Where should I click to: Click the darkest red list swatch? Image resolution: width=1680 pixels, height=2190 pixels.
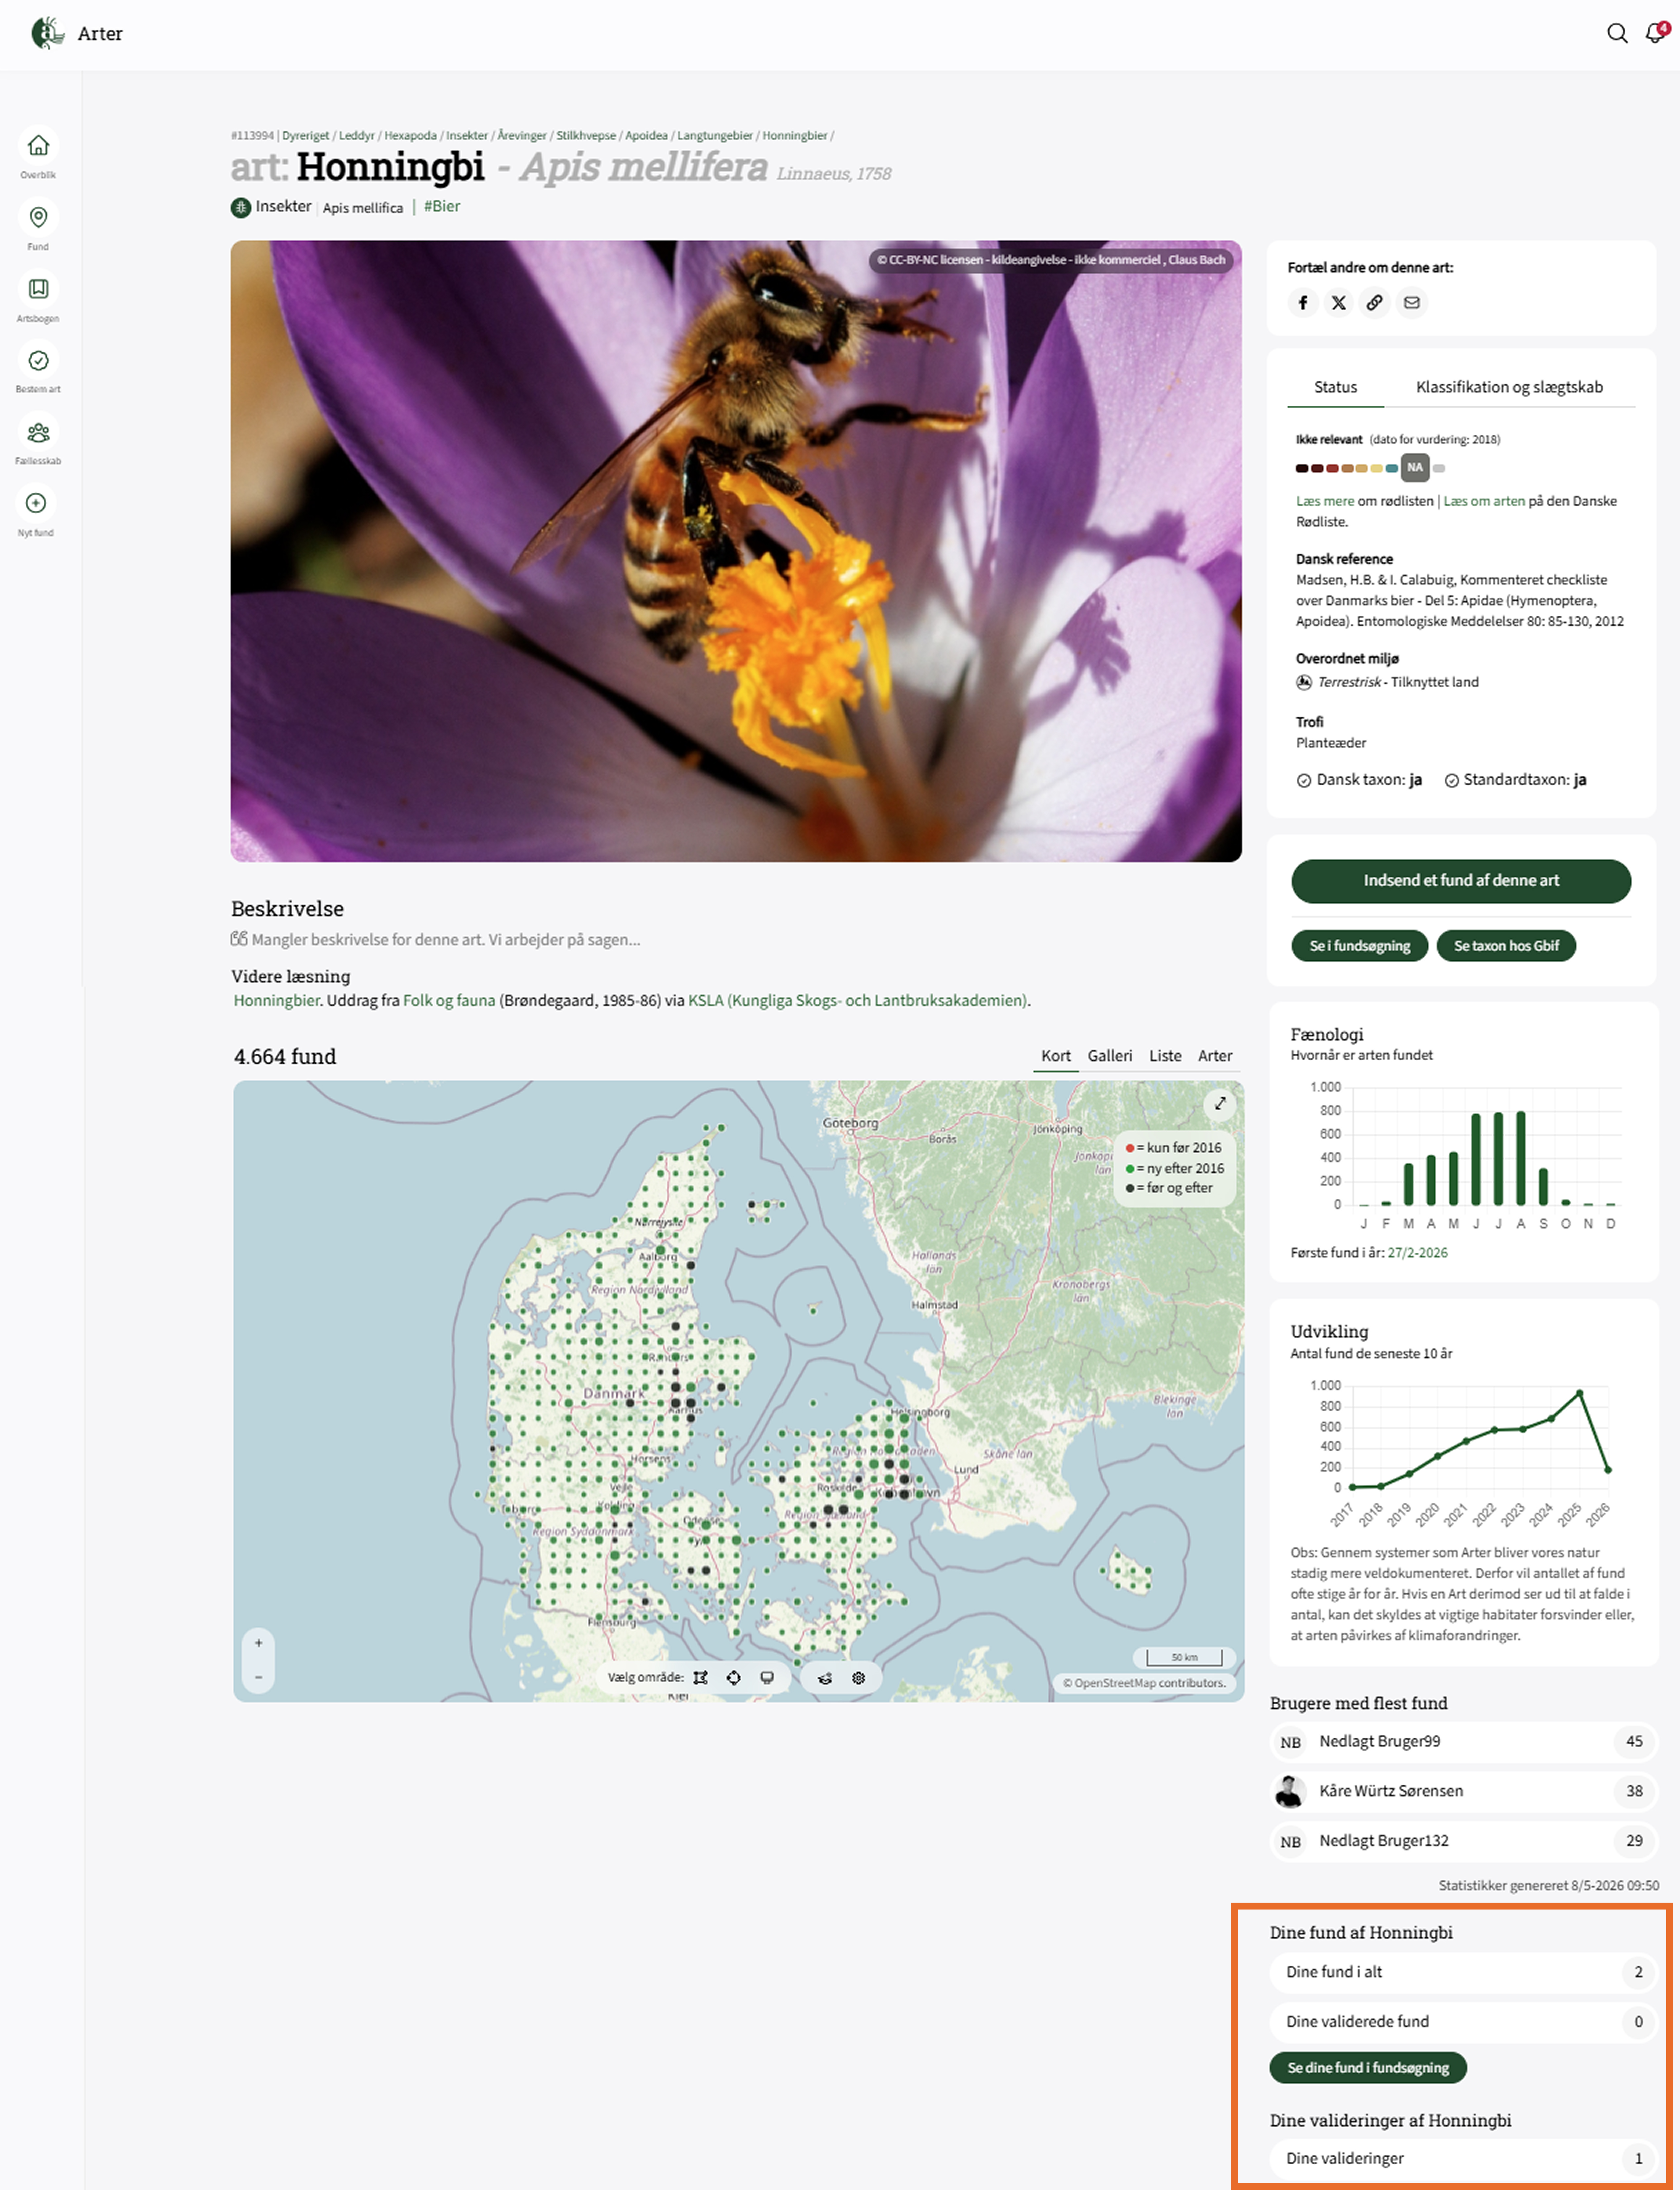(1302, 468)
